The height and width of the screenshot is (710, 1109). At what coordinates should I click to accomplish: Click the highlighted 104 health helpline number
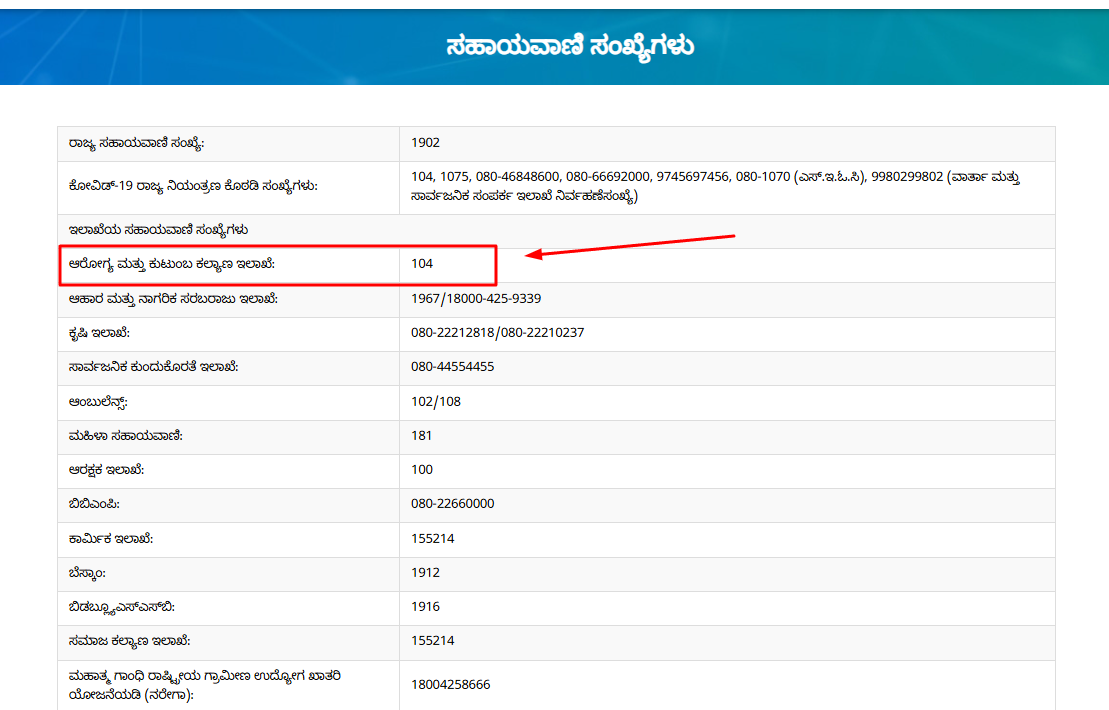[x=424, y=266]
